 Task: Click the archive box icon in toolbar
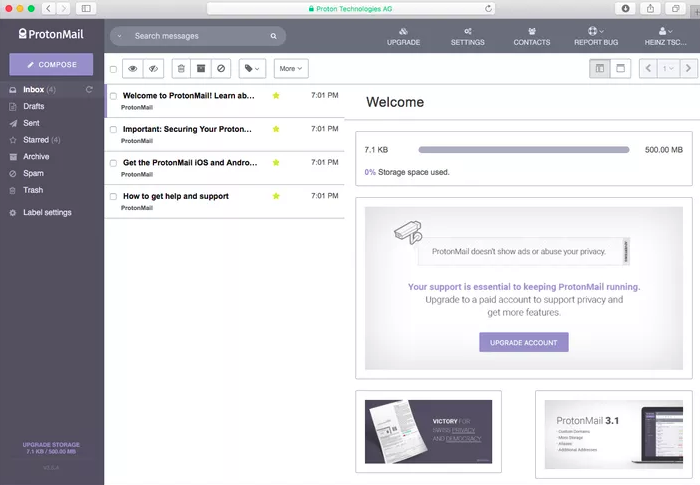coord(201,69)
